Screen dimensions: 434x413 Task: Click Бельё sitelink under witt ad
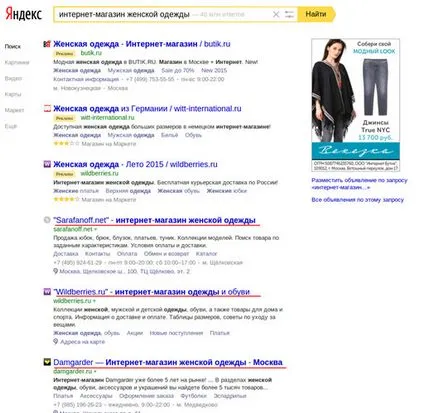coord(169,135)
